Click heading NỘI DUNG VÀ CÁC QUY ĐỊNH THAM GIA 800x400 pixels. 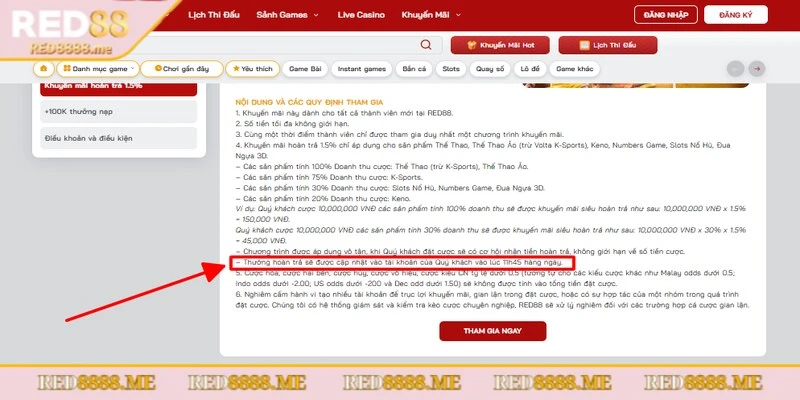point(309,103)
